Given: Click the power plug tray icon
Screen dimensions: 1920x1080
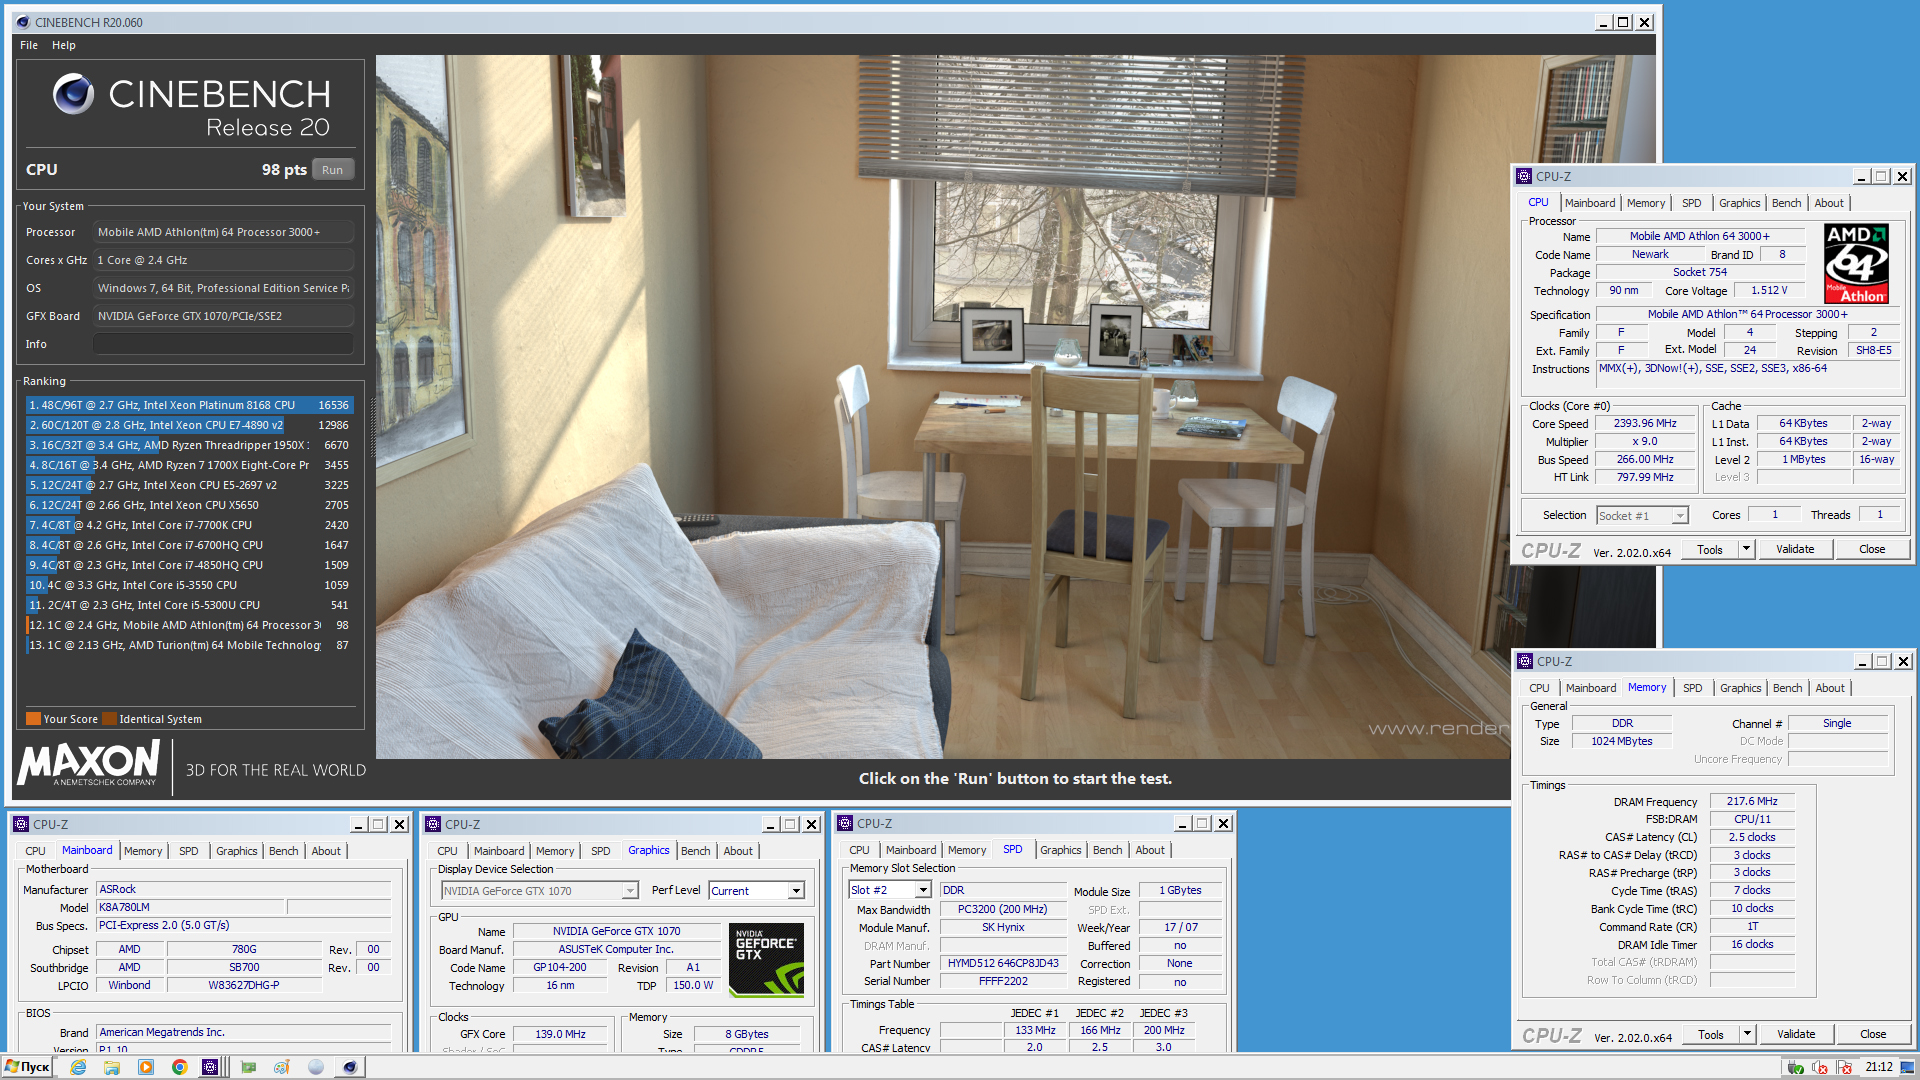Looking at the screenshot, I should coord(1796,1068).
